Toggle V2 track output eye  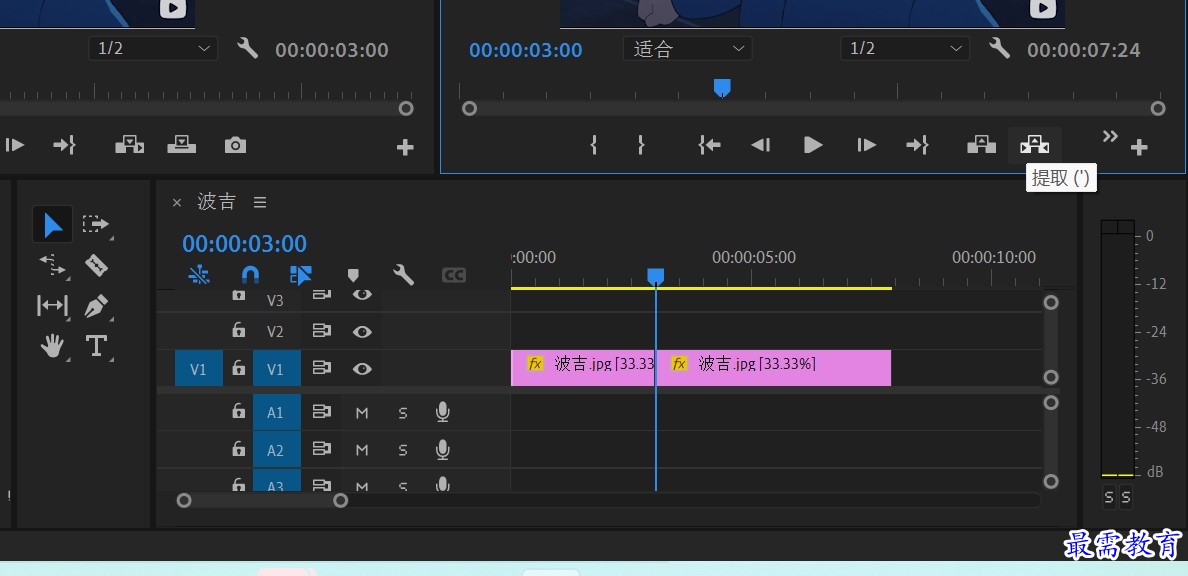click(362, 331)
